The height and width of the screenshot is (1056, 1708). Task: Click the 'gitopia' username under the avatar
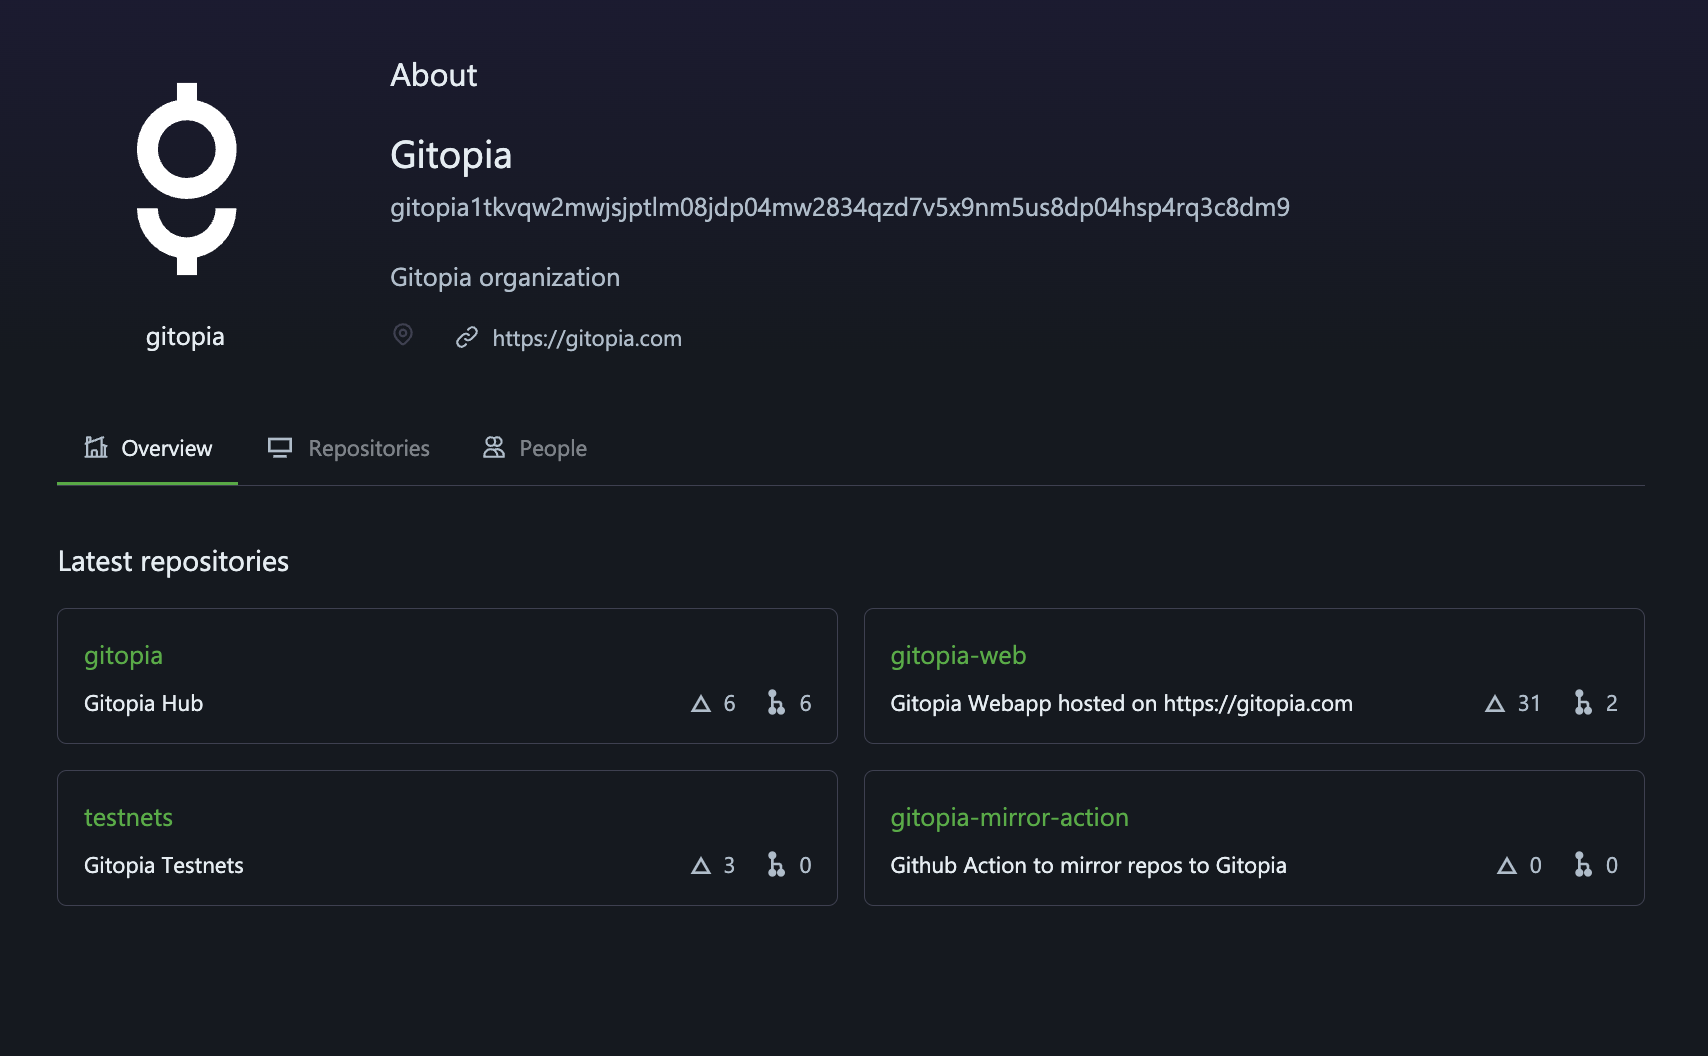tap(185, 337)
